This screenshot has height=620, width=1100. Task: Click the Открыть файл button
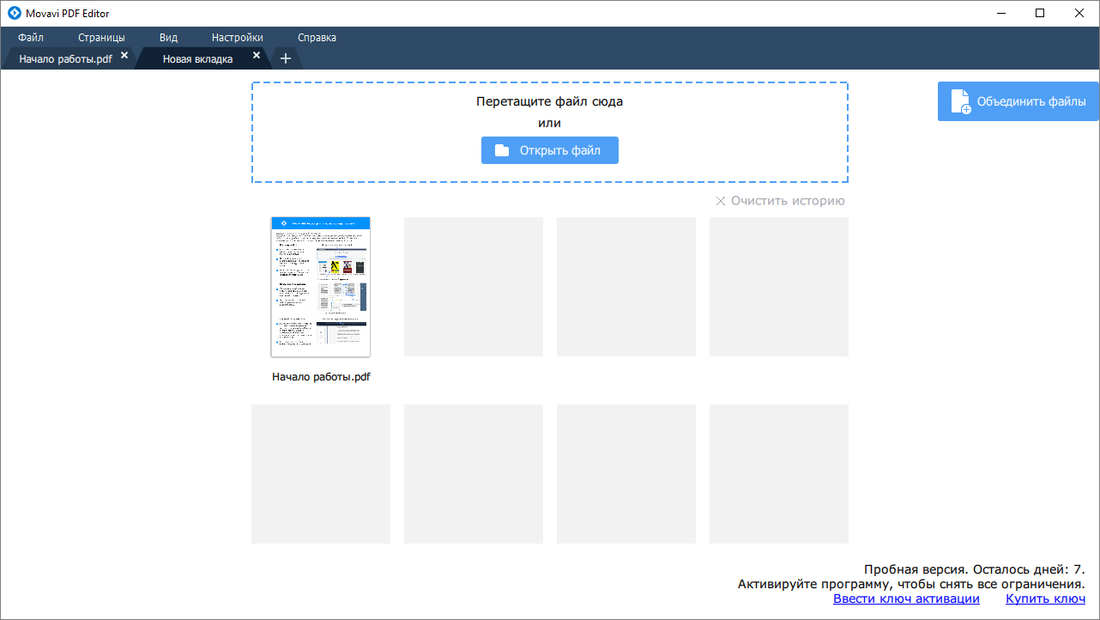549,150
